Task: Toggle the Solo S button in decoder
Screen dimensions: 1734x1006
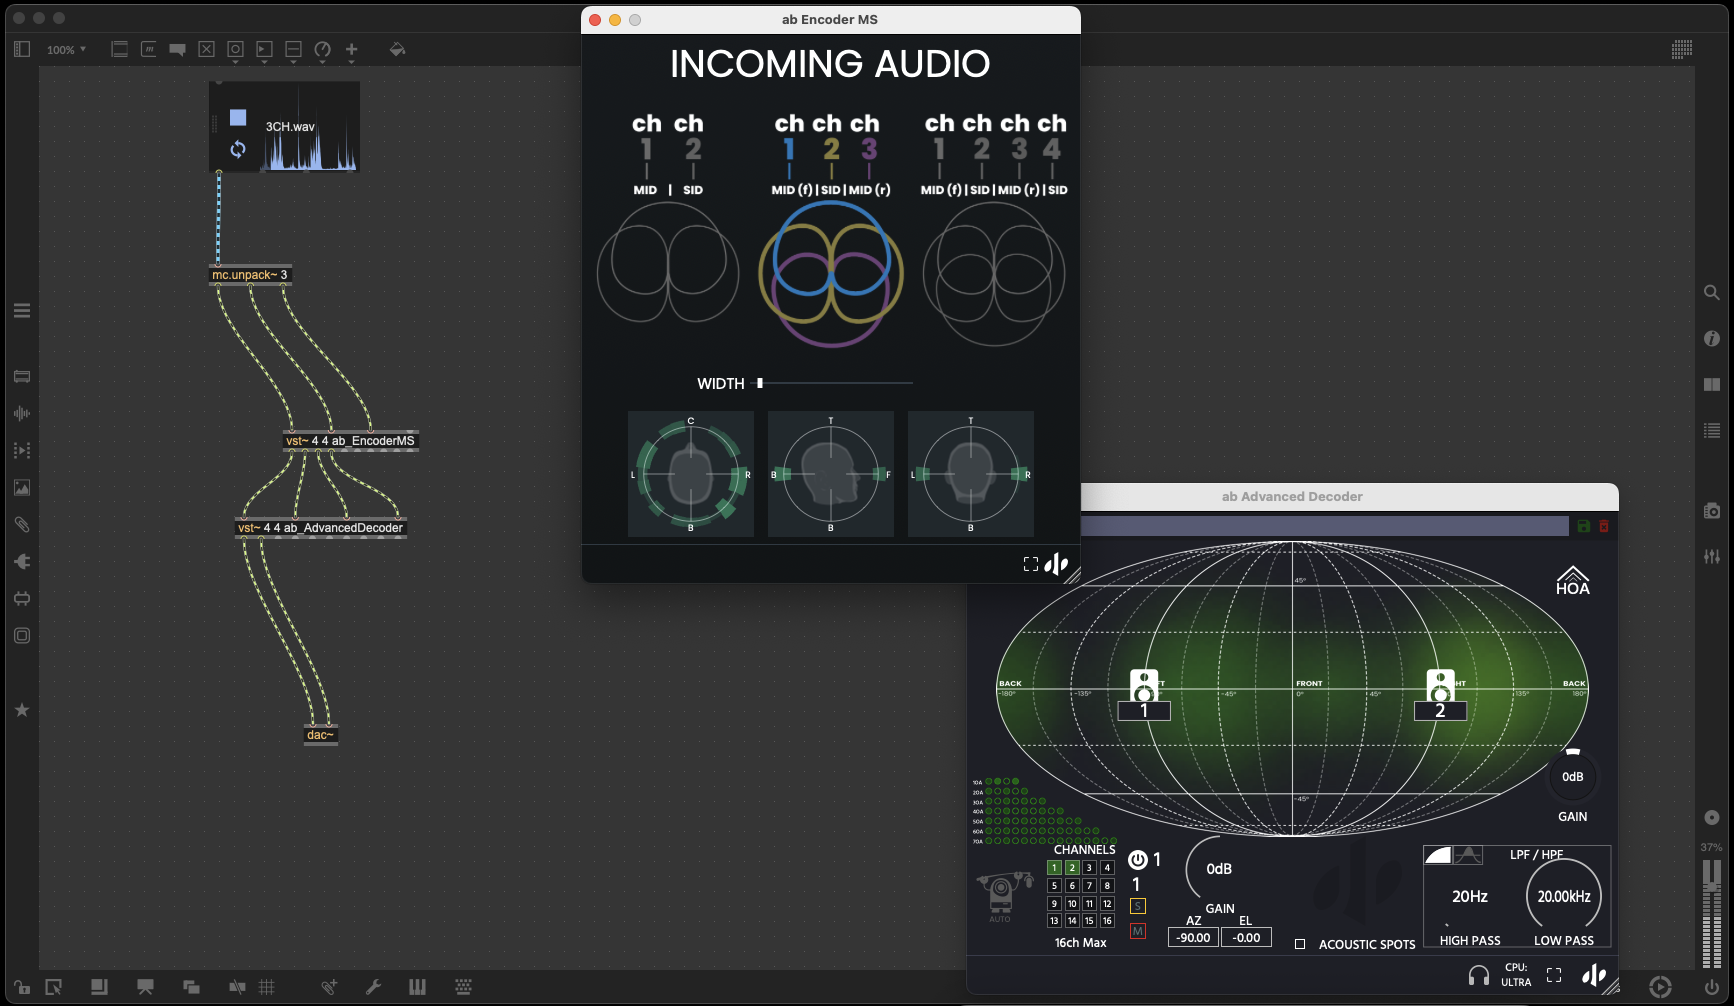Action: (1137, 906)
